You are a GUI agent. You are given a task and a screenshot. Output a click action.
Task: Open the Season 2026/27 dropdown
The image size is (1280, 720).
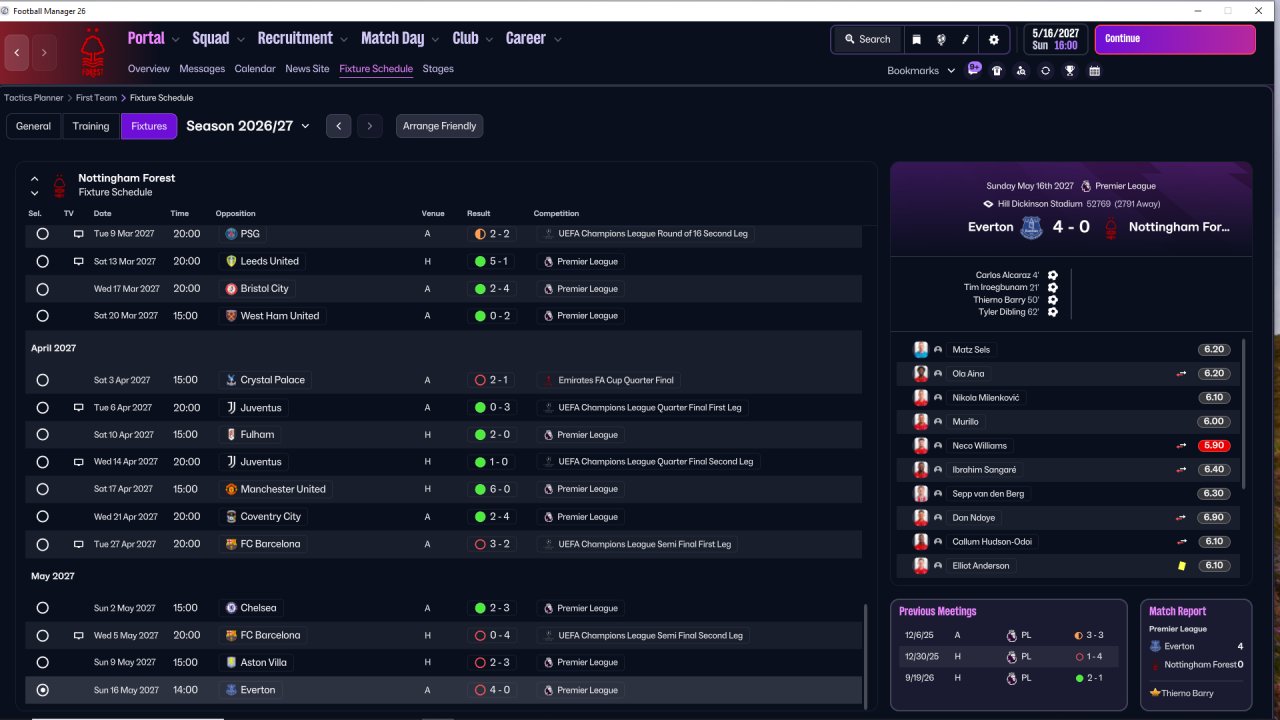pyautogui.click(x=248, y=126)
